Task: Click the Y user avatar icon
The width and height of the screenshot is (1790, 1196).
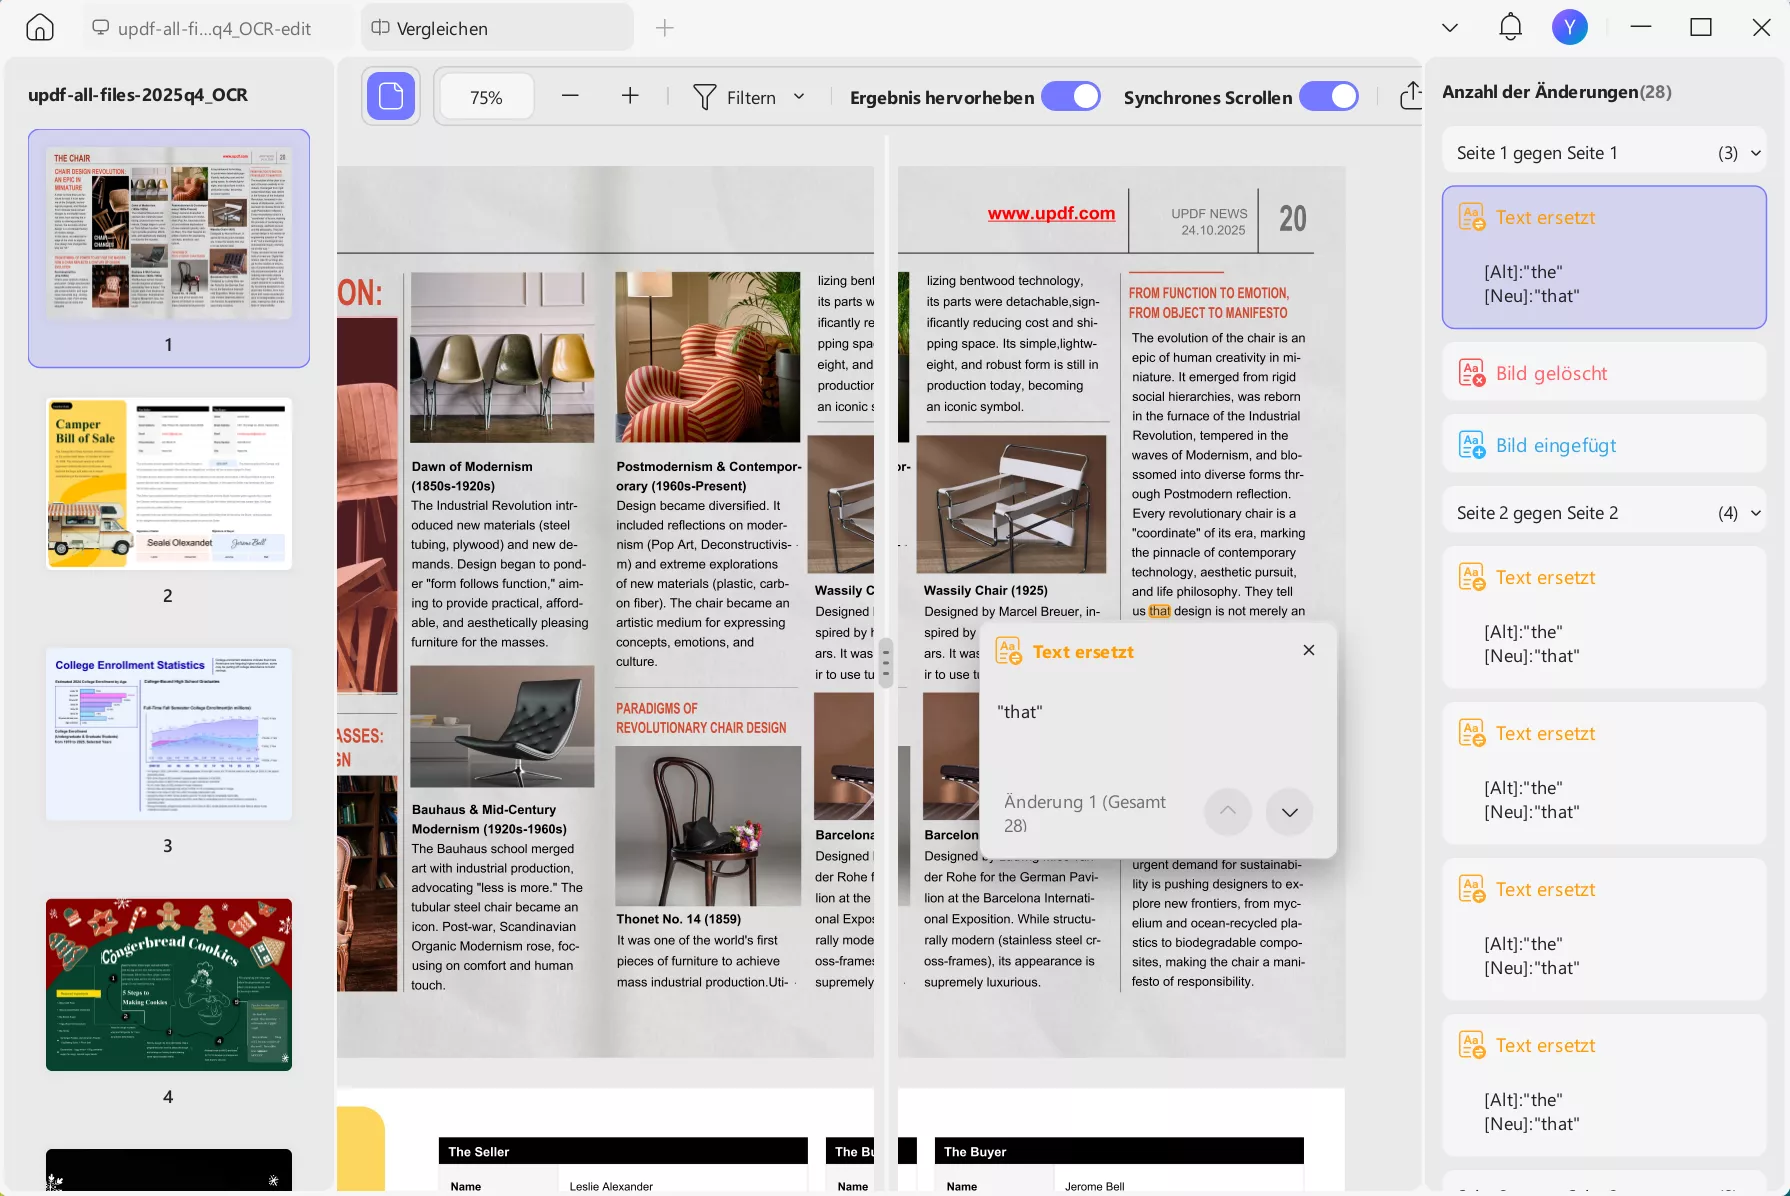Action: [x=1569, y=27]
